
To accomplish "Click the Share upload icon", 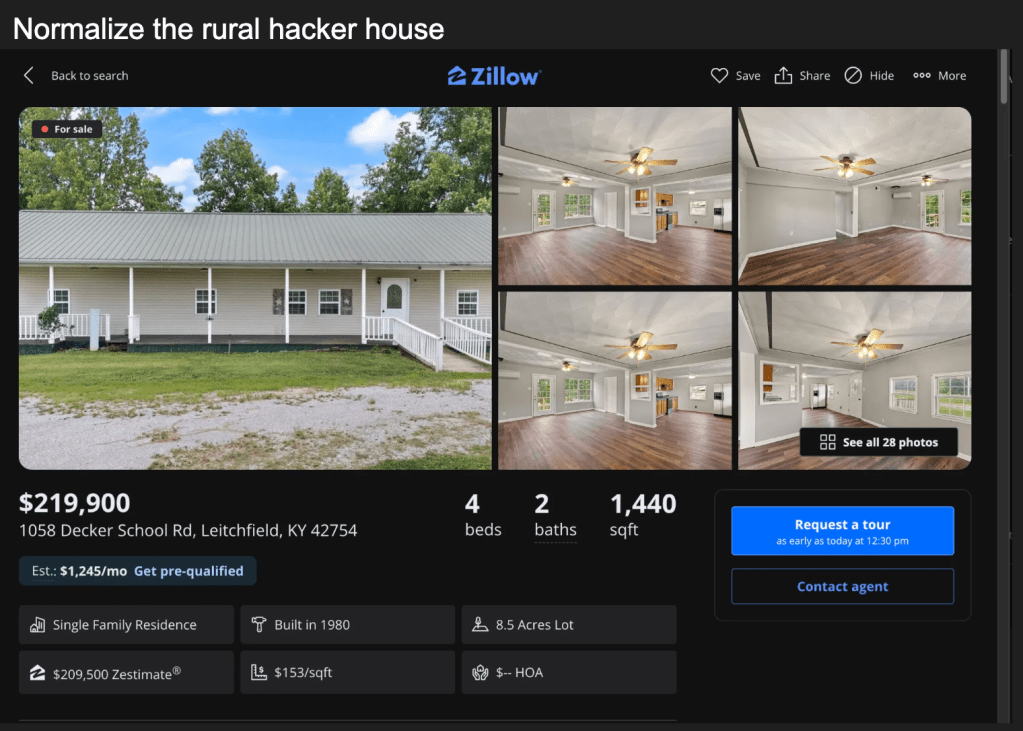I will pyautogui.click(x=783, y=76).
